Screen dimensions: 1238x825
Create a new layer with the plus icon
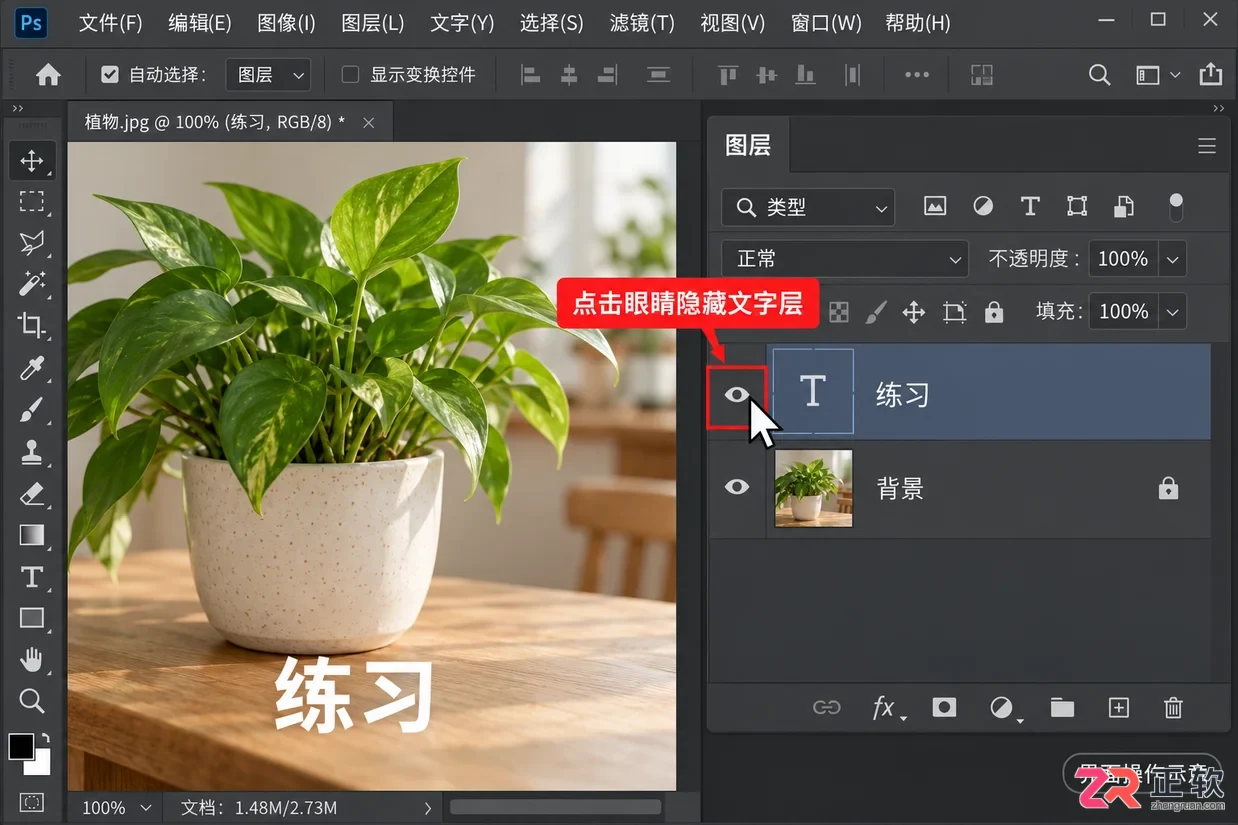pos(1119,708)
